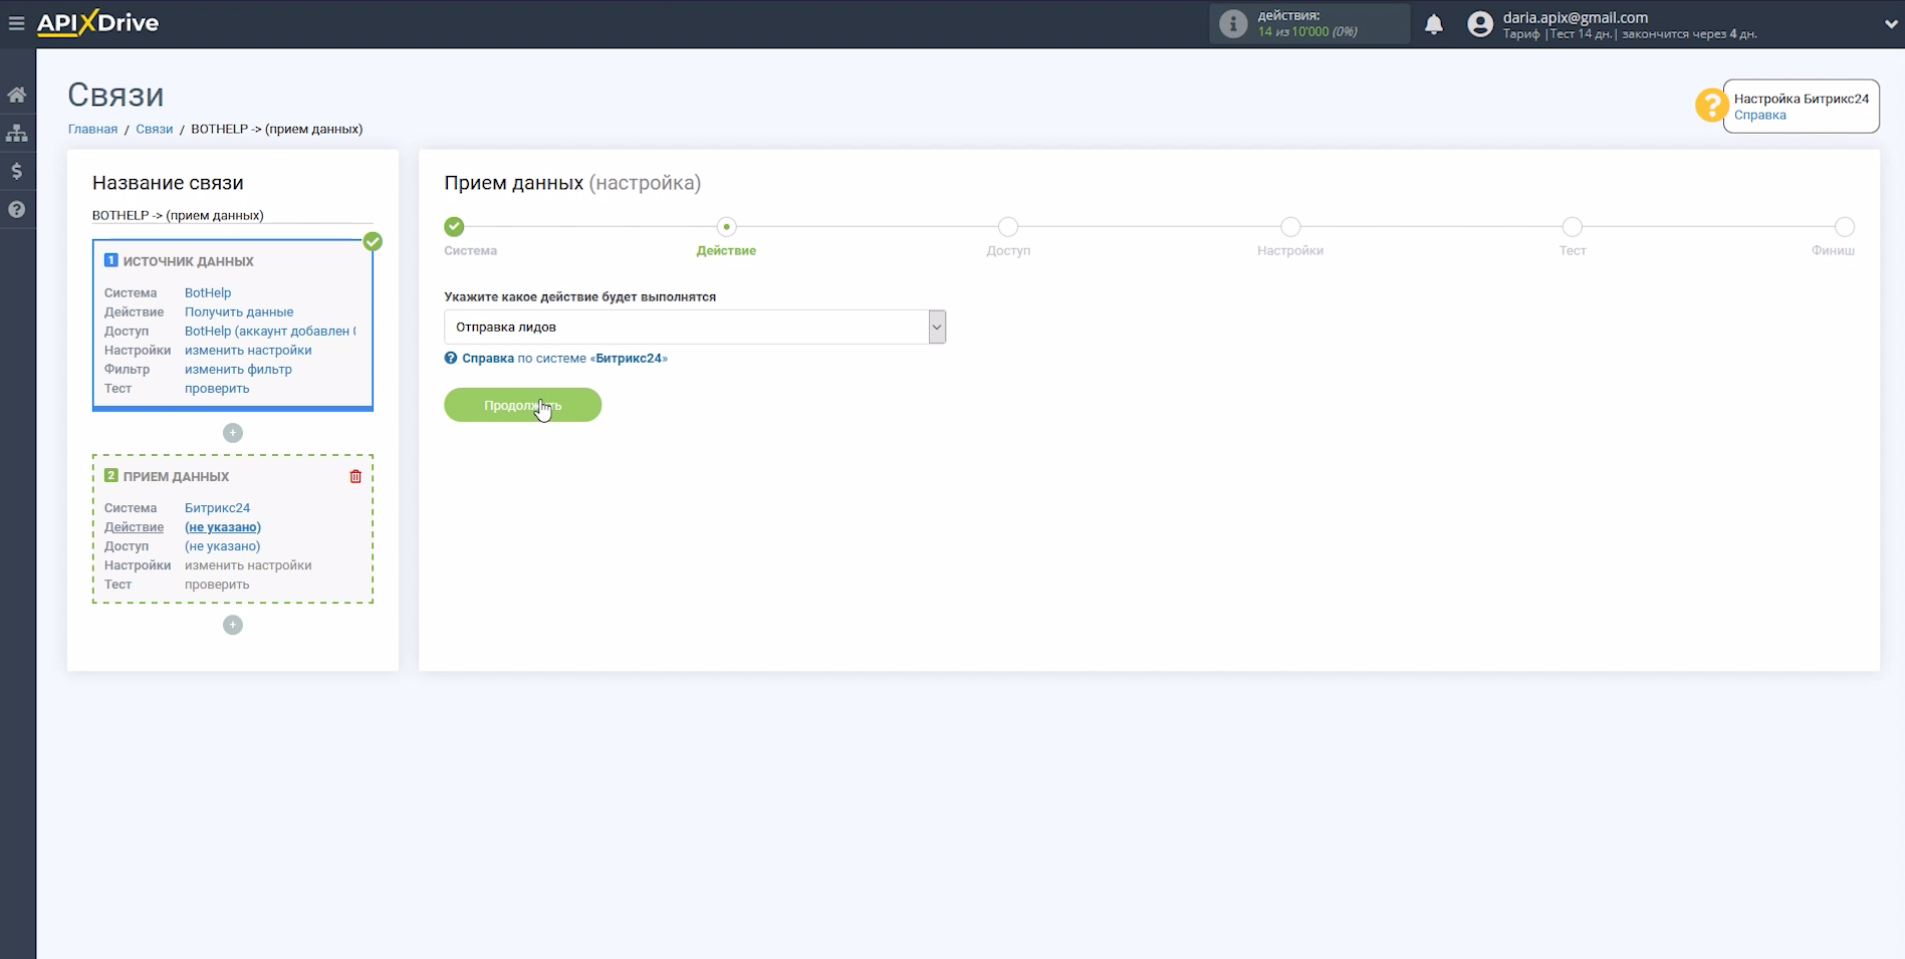Go to completed Система step

[454, 227]
